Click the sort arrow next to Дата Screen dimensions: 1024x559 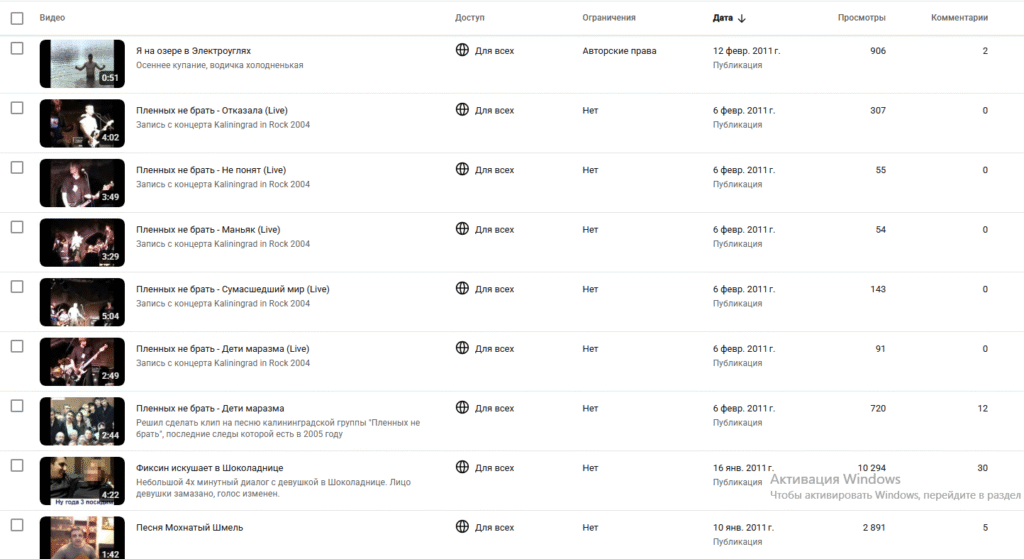[x=742, y=18]
